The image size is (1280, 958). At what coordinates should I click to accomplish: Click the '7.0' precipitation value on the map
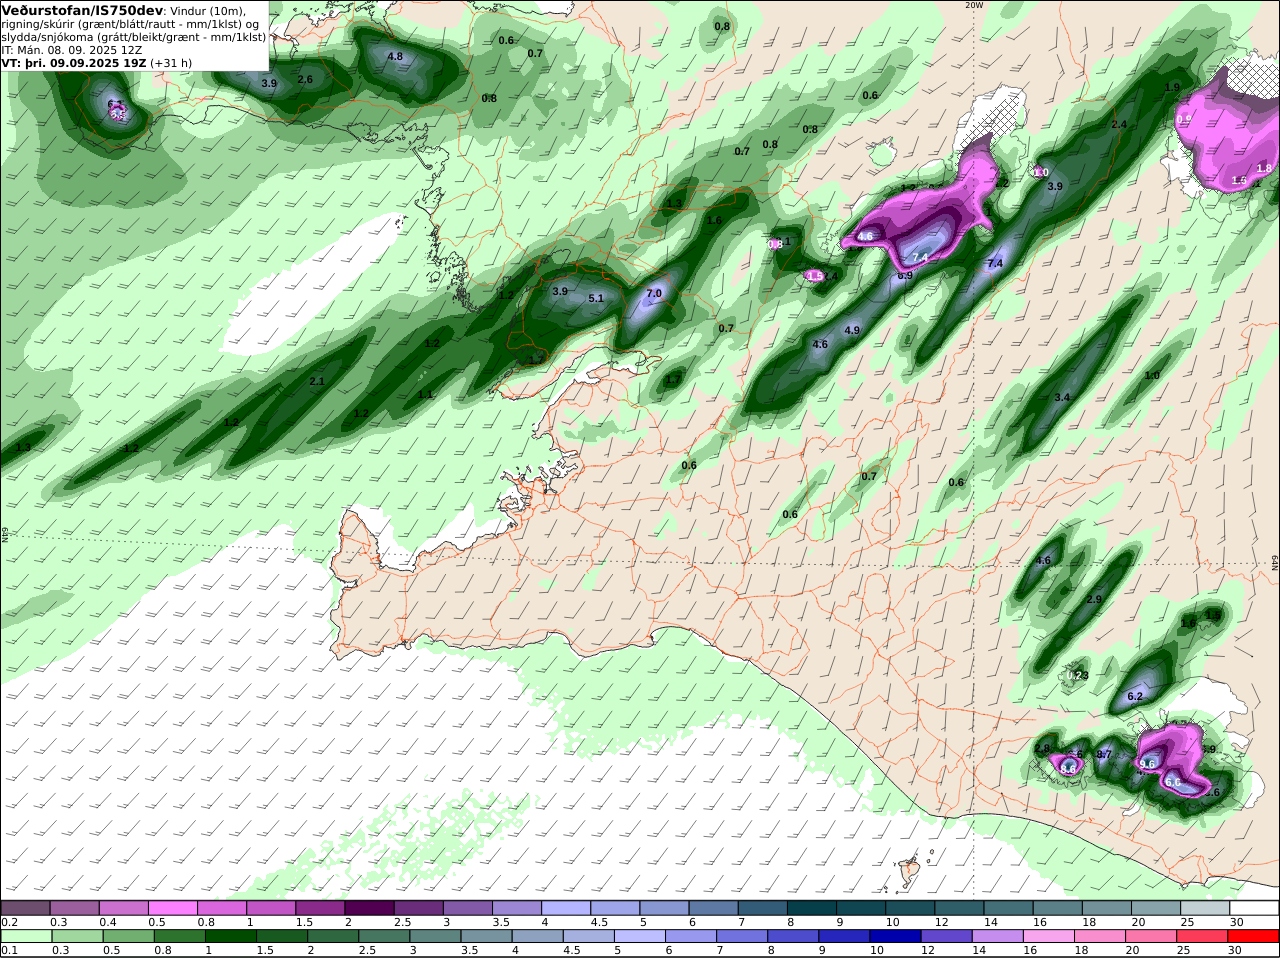coord(654,294)
